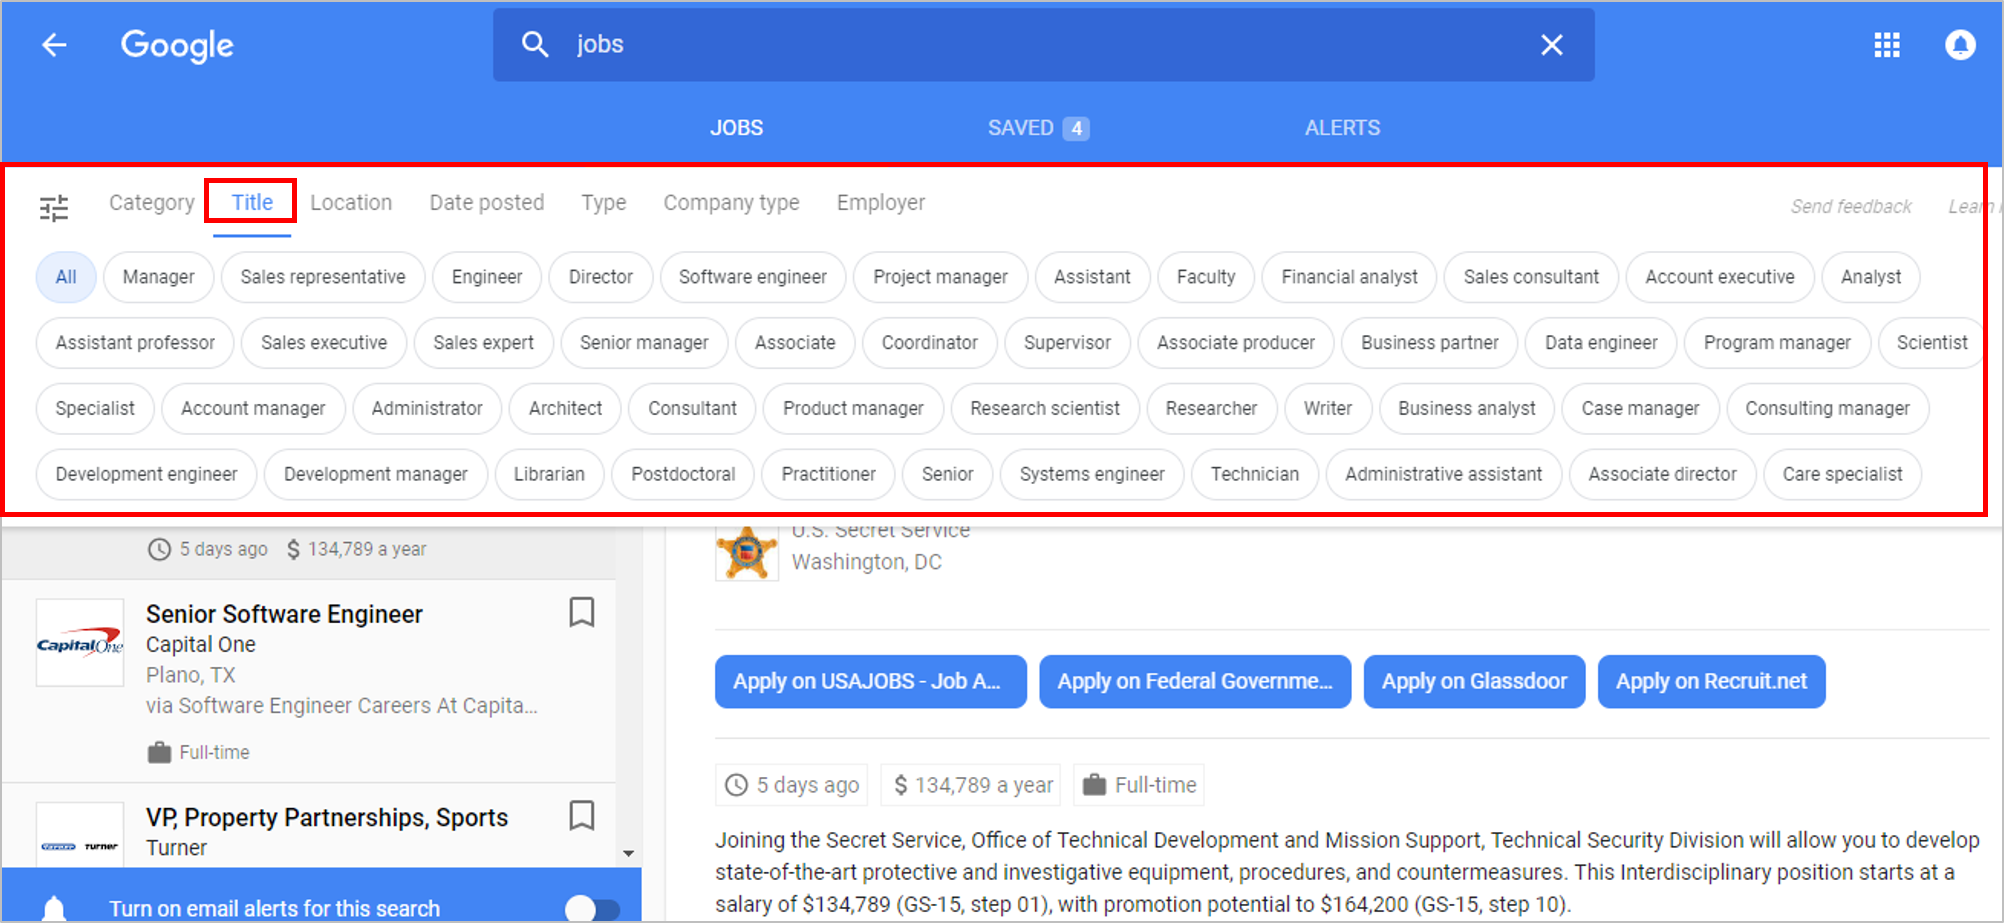Click the jobs search field
The width and height of the screenshot is (2004, 923).
1044,45
